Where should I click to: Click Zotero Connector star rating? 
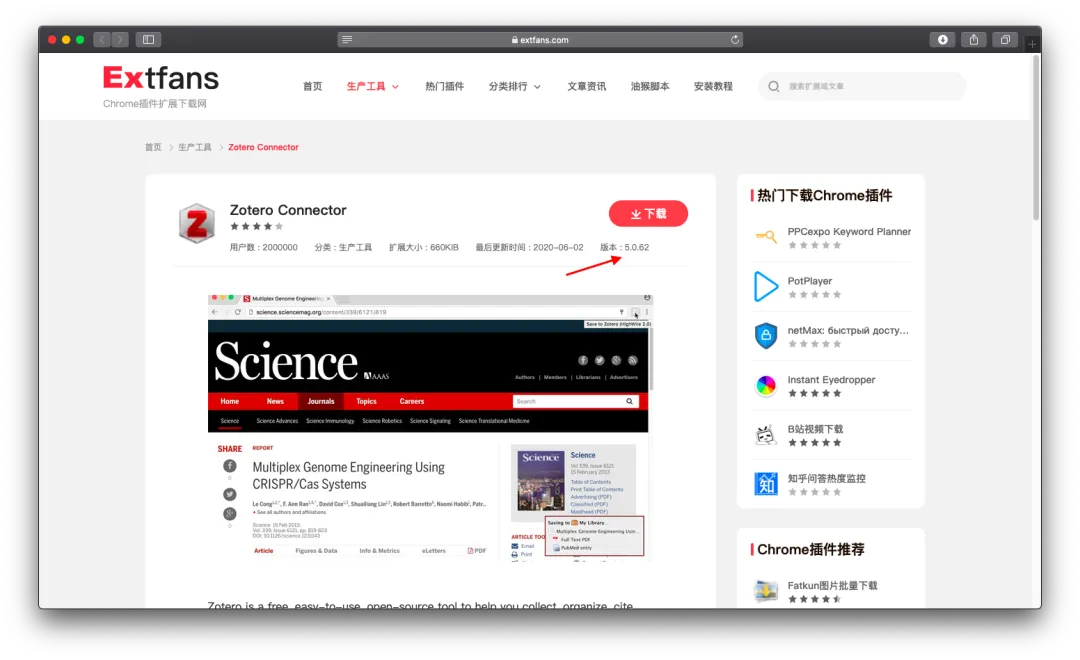tap(256, 227)
